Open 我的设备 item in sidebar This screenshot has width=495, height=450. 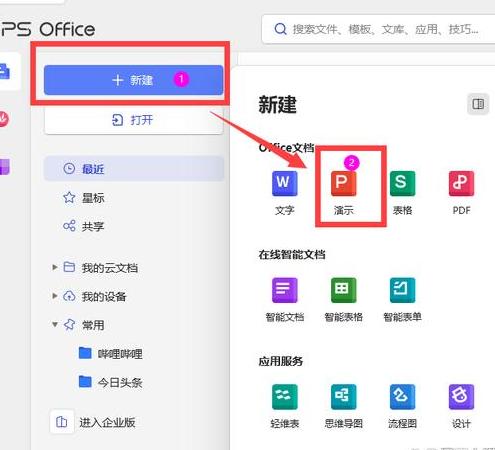click(104, 296)
